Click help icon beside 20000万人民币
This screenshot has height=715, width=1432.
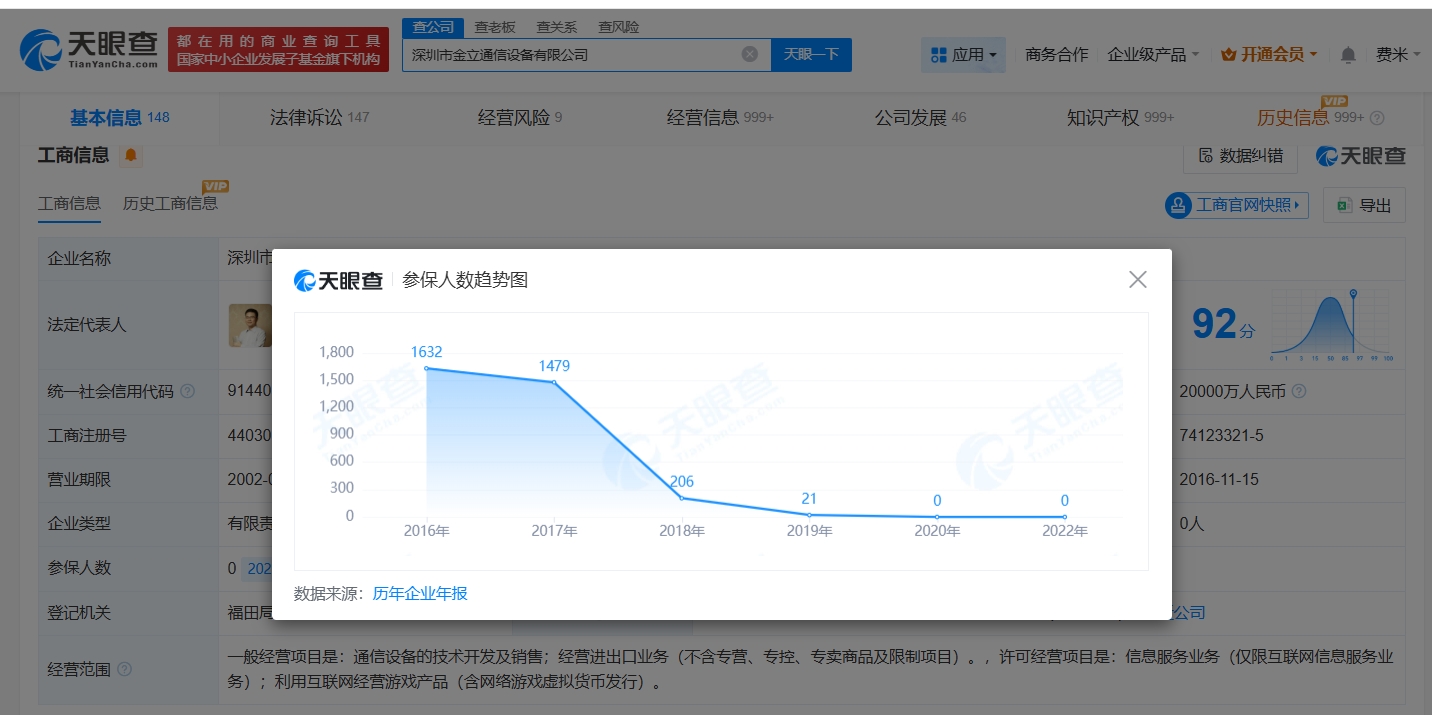1299,392
